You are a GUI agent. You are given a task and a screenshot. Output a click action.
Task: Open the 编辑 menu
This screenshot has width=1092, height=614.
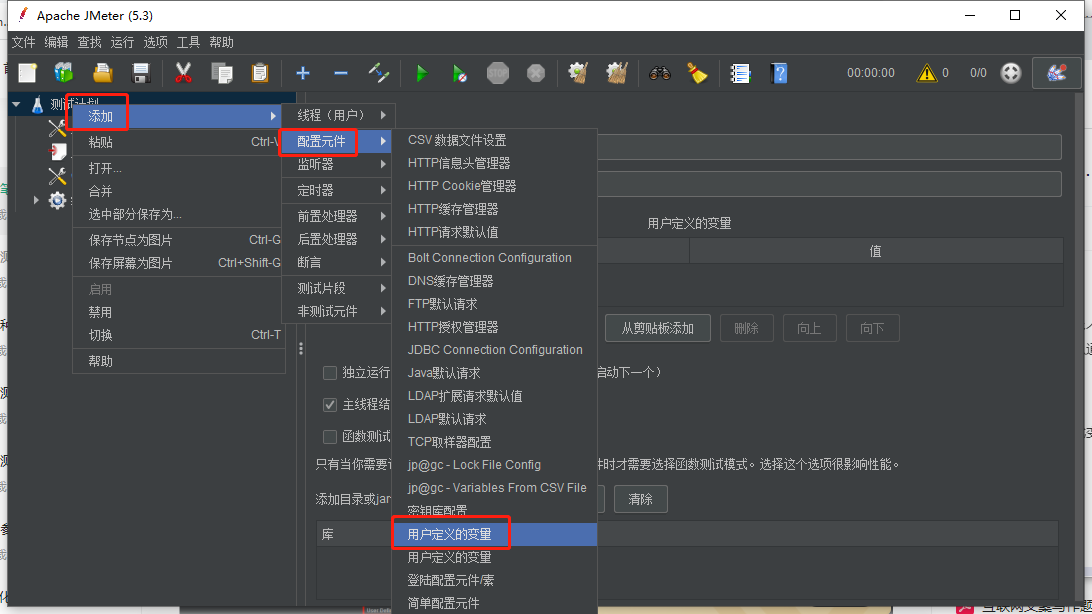click(x=56, y=42)
